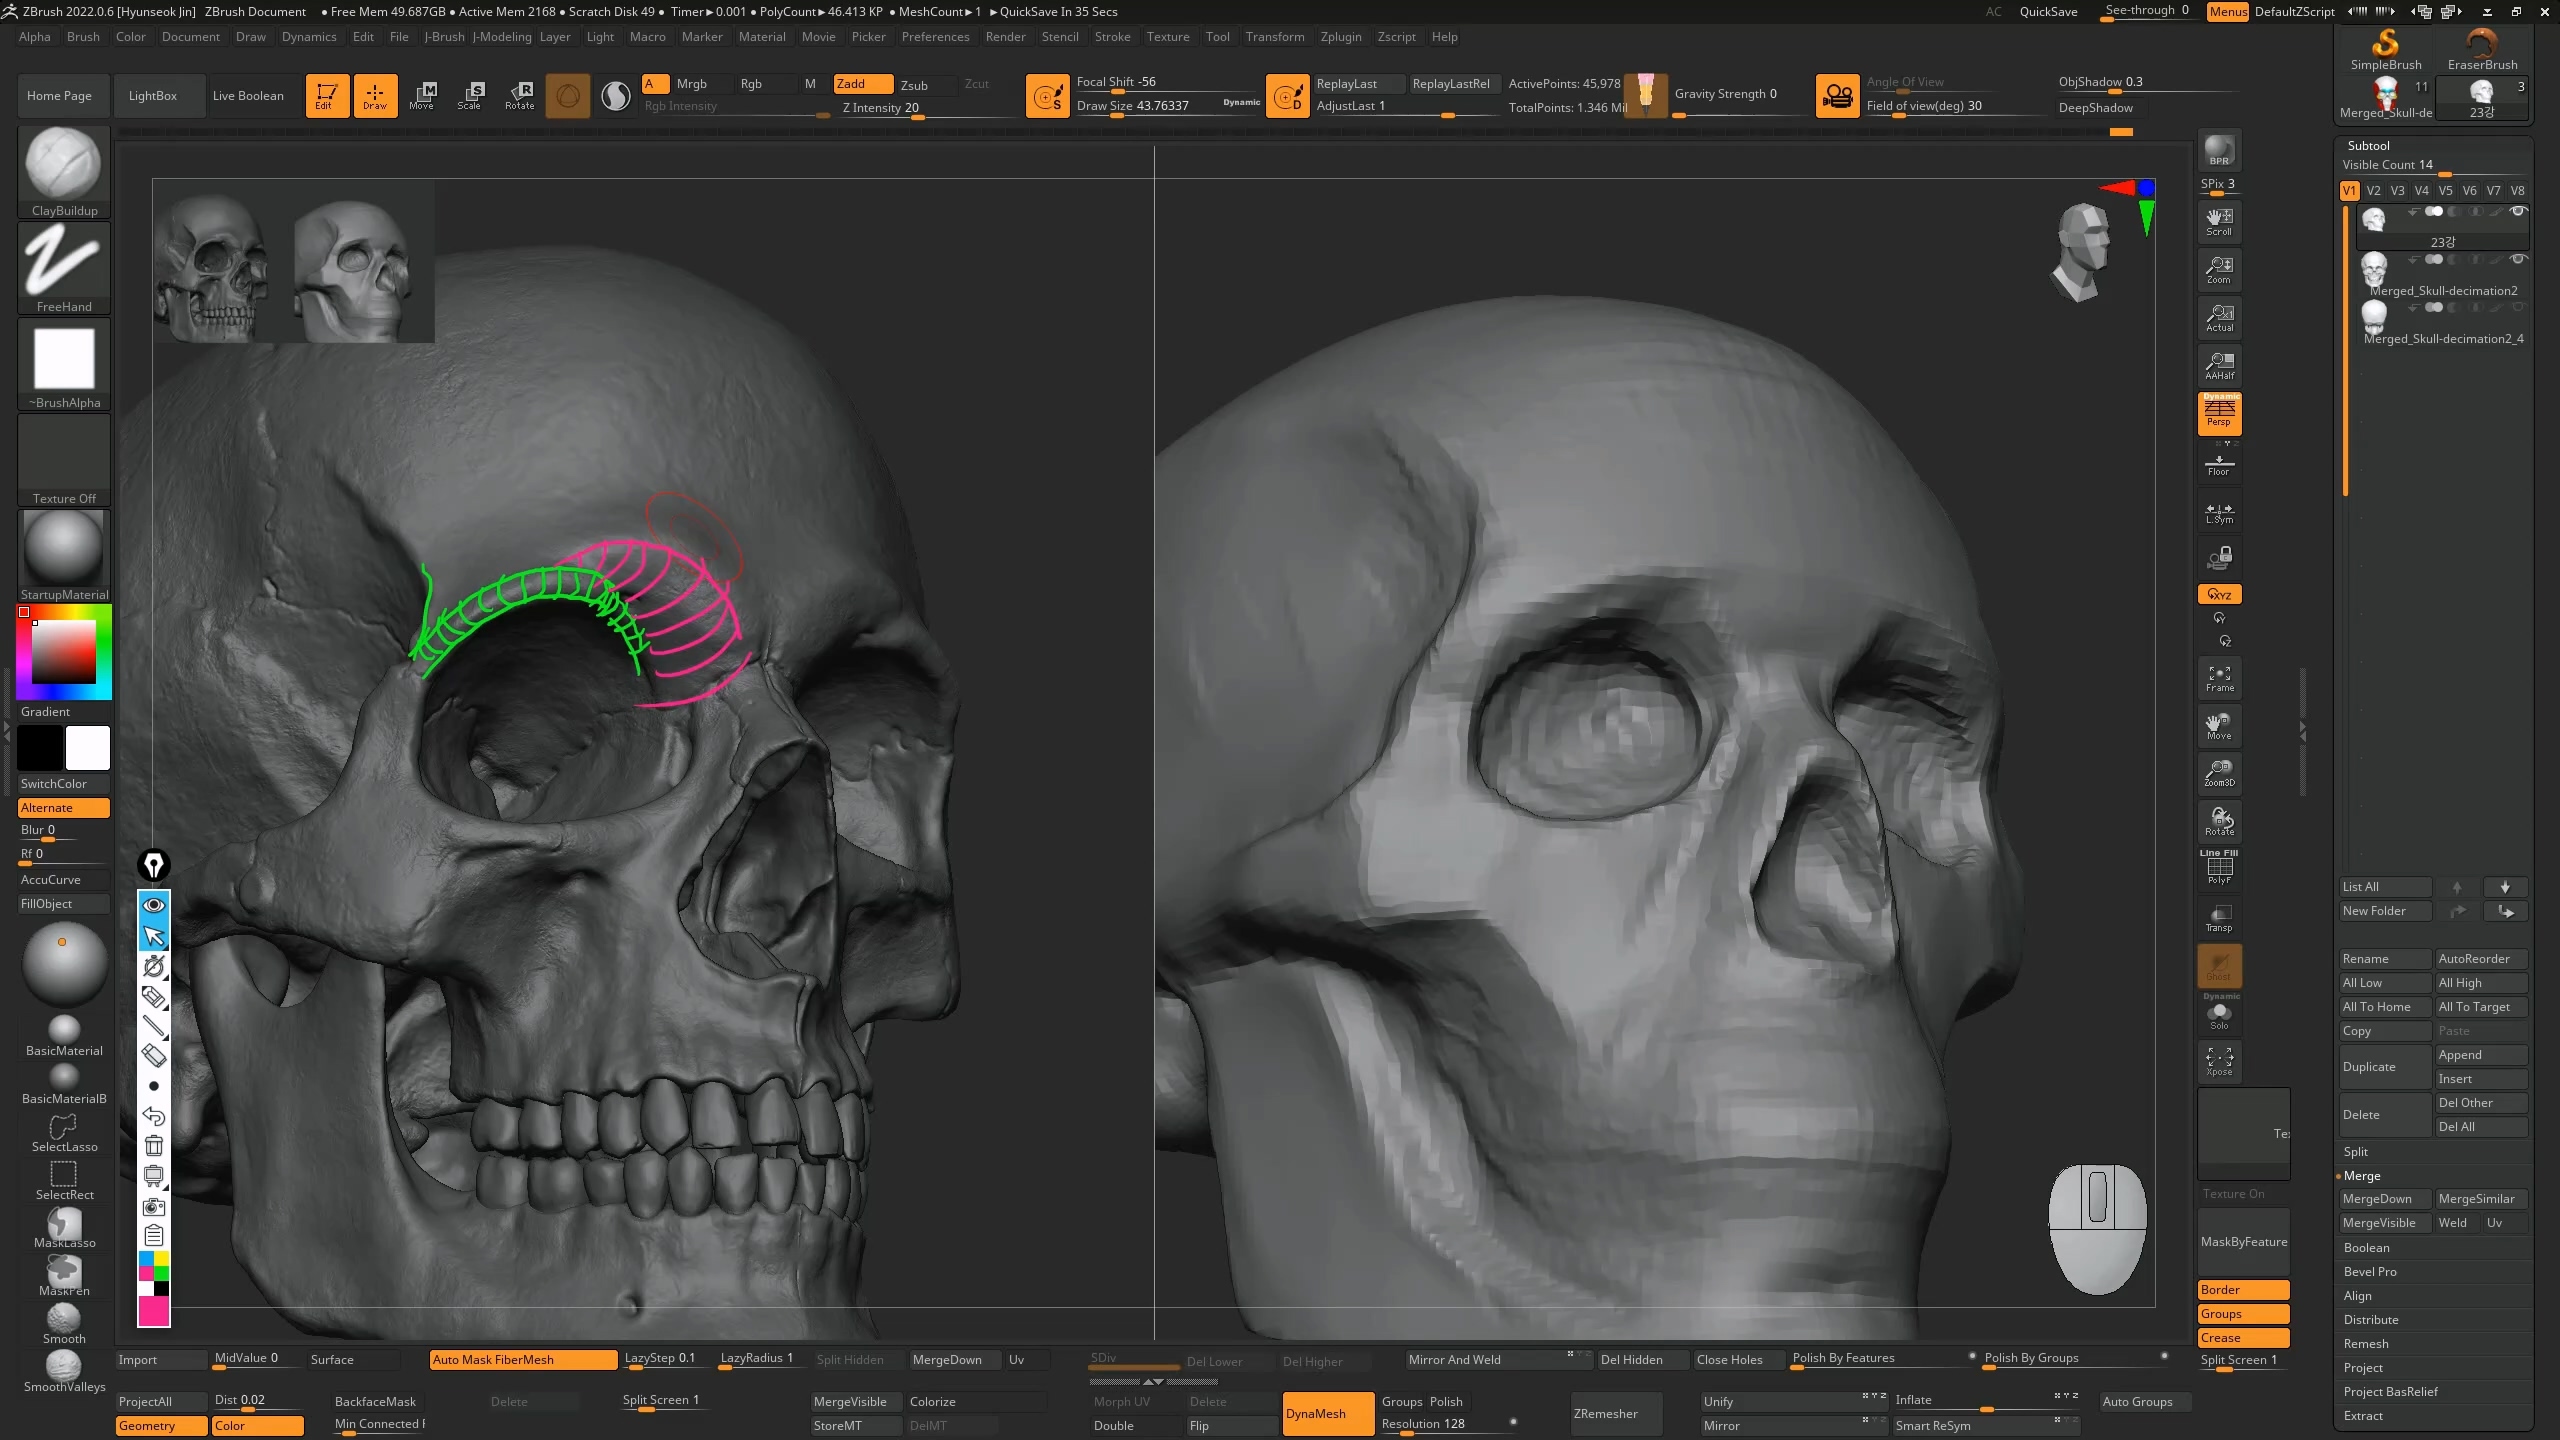The image size is (2560, 1440).
Task: Click the white secondary color swatch
Action: click(88, 748)
